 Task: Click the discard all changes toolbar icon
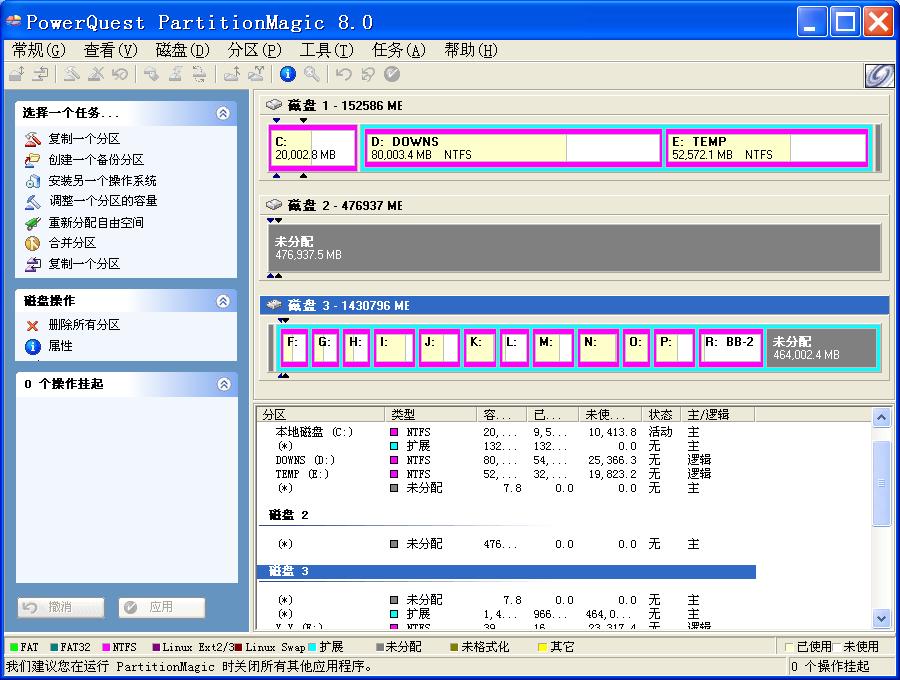point(367,74)
